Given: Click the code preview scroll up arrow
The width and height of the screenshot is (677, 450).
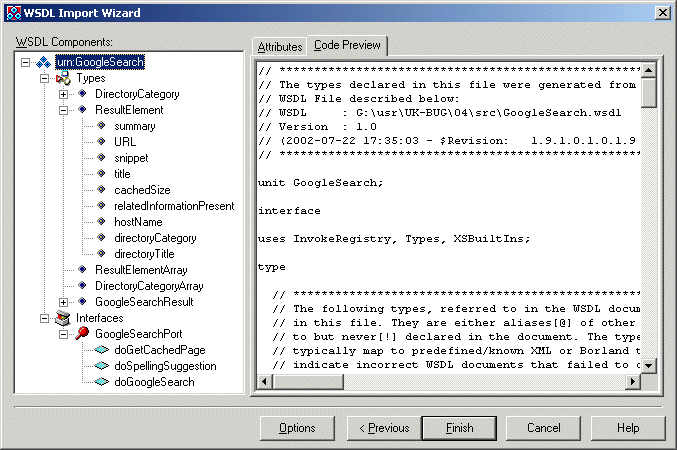Looking at the screenshot, I should tap(649, 70).
